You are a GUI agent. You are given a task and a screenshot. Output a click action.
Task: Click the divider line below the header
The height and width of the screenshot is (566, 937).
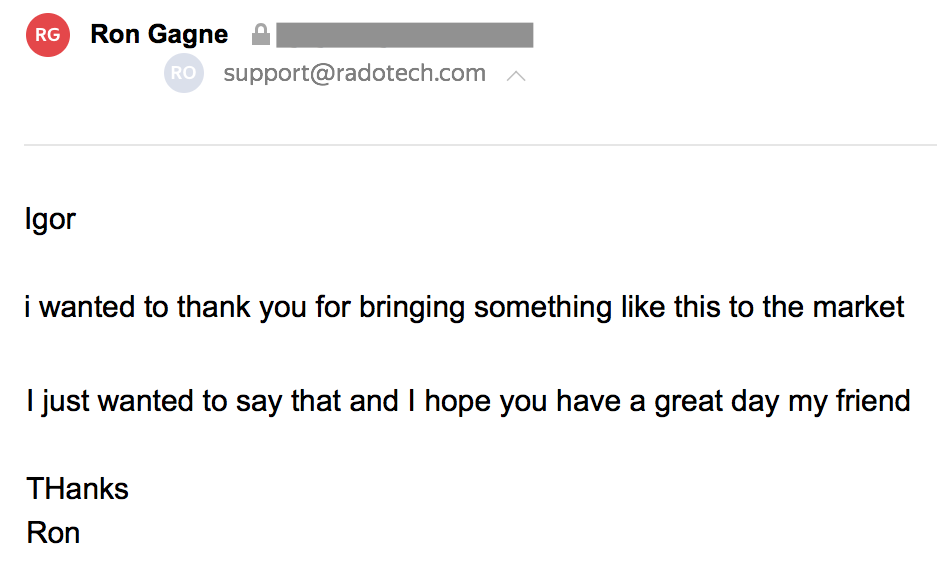coord(480,145)
